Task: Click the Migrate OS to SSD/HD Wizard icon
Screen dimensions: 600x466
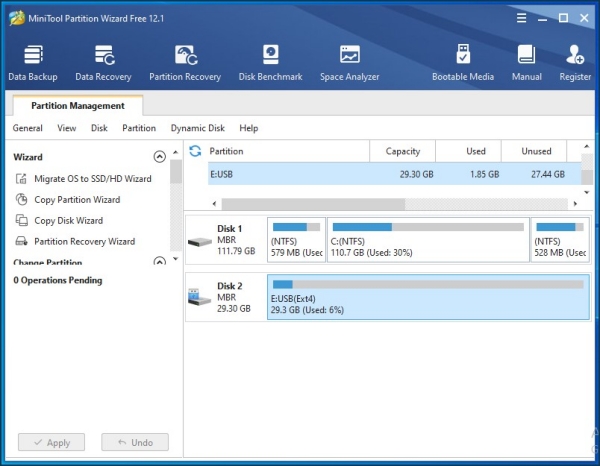Action: tap(21, 179)
